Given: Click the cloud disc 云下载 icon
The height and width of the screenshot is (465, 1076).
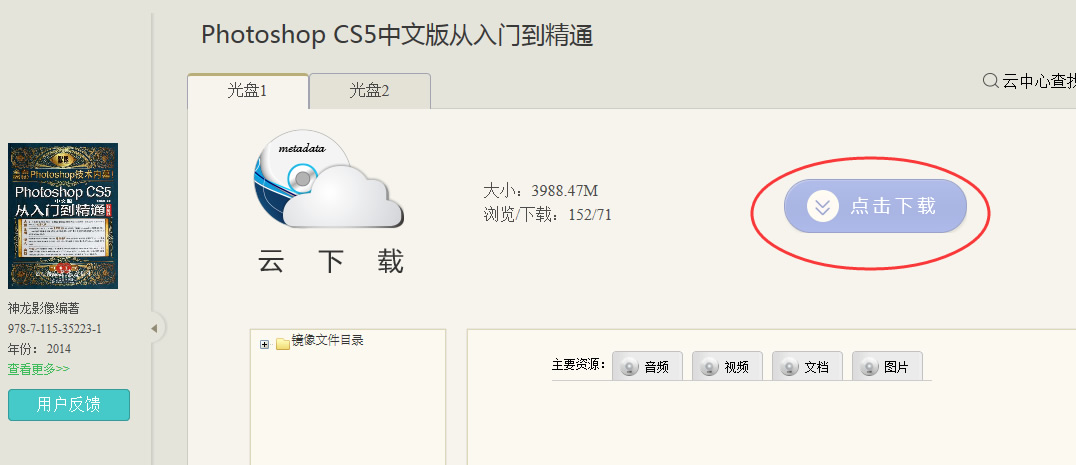Looking at the screenshot, I should pos(329,180).
